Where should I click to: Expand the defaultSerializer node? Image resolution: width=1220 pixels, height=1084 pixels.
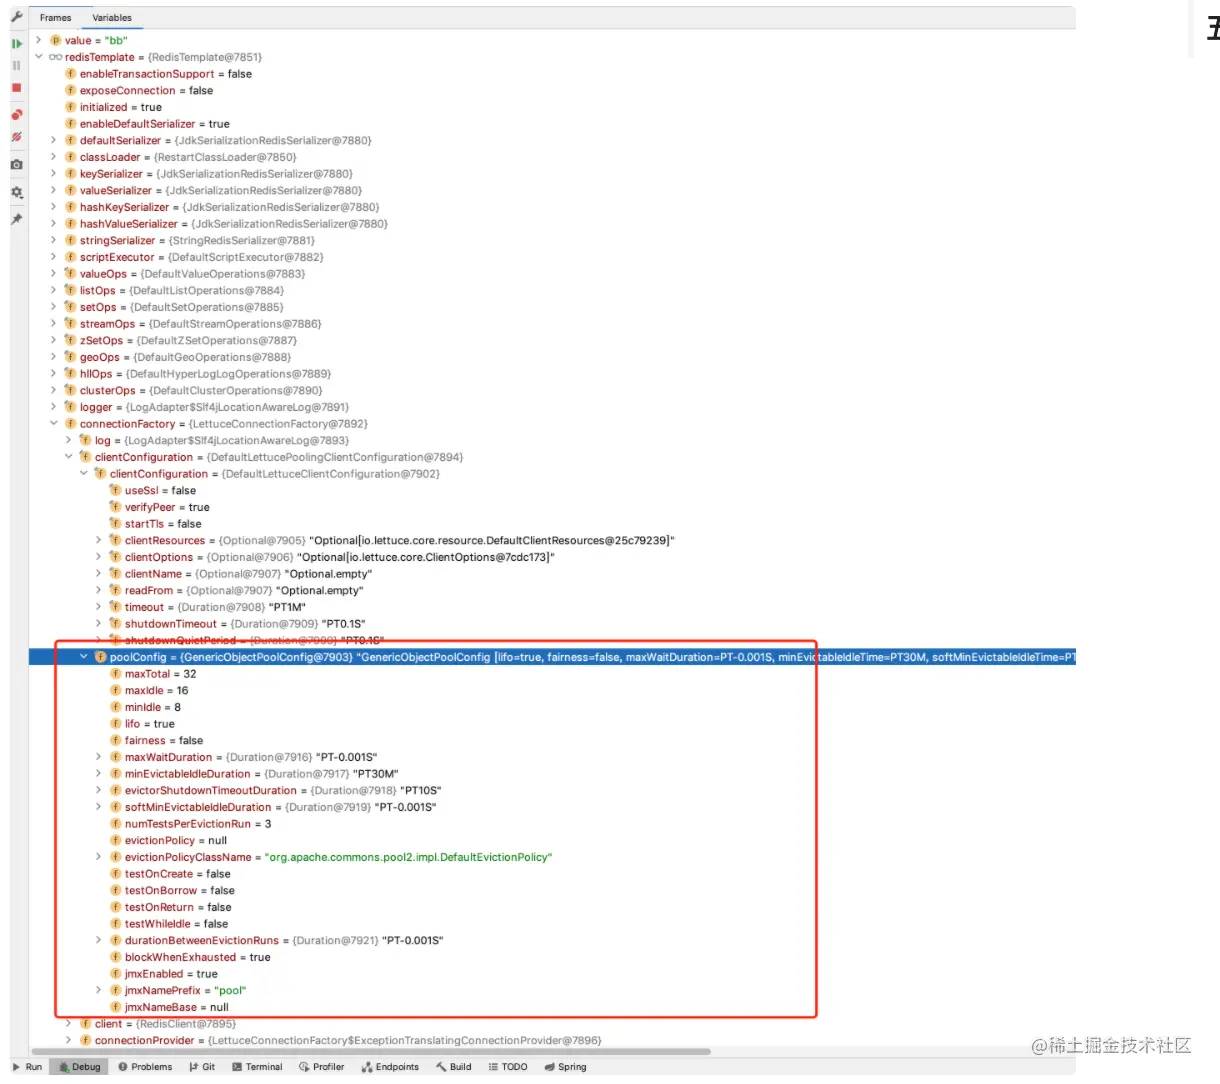click(53, 140)
